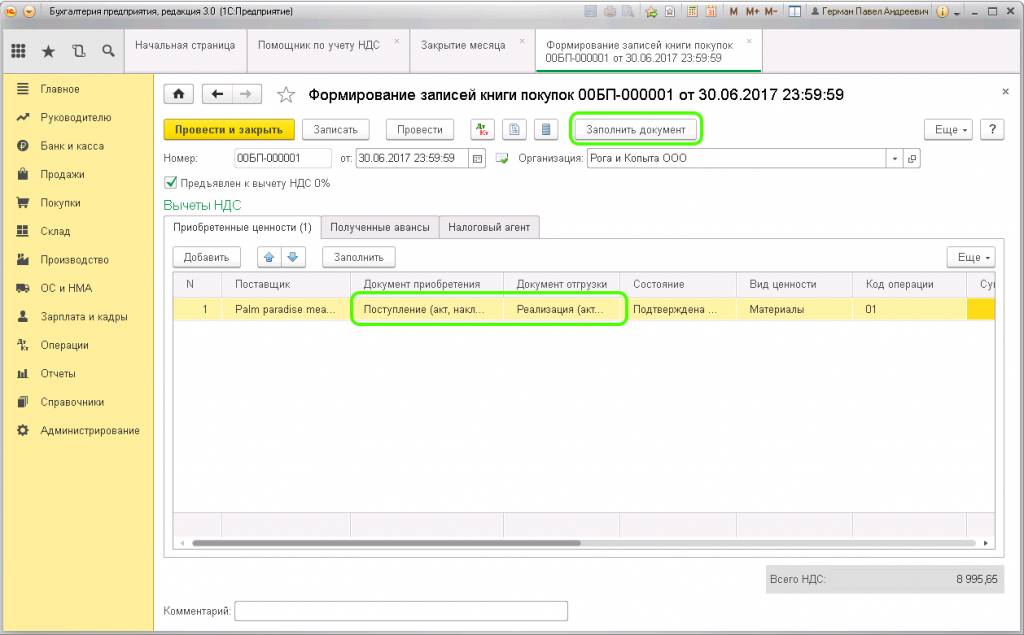The image size is (1024, 635).
Task: Add this document to favorites with the star outline
Action: click(285, 95)
